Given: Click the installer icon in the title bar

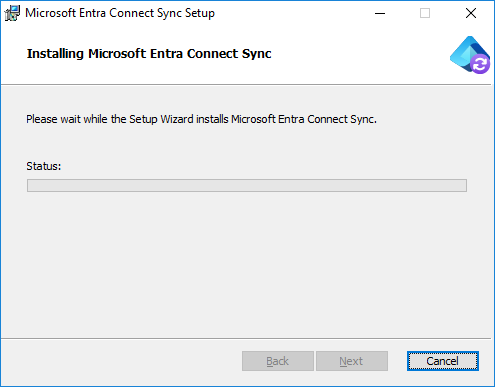Looking at the screenshot, I should pyautogui.click(x=12, y=13).
